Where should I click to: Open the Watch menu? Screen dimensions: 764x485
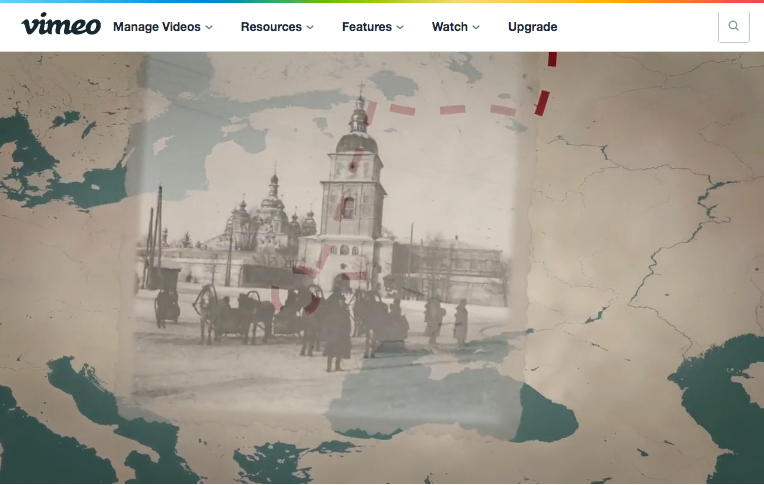(x=449, y=27)
